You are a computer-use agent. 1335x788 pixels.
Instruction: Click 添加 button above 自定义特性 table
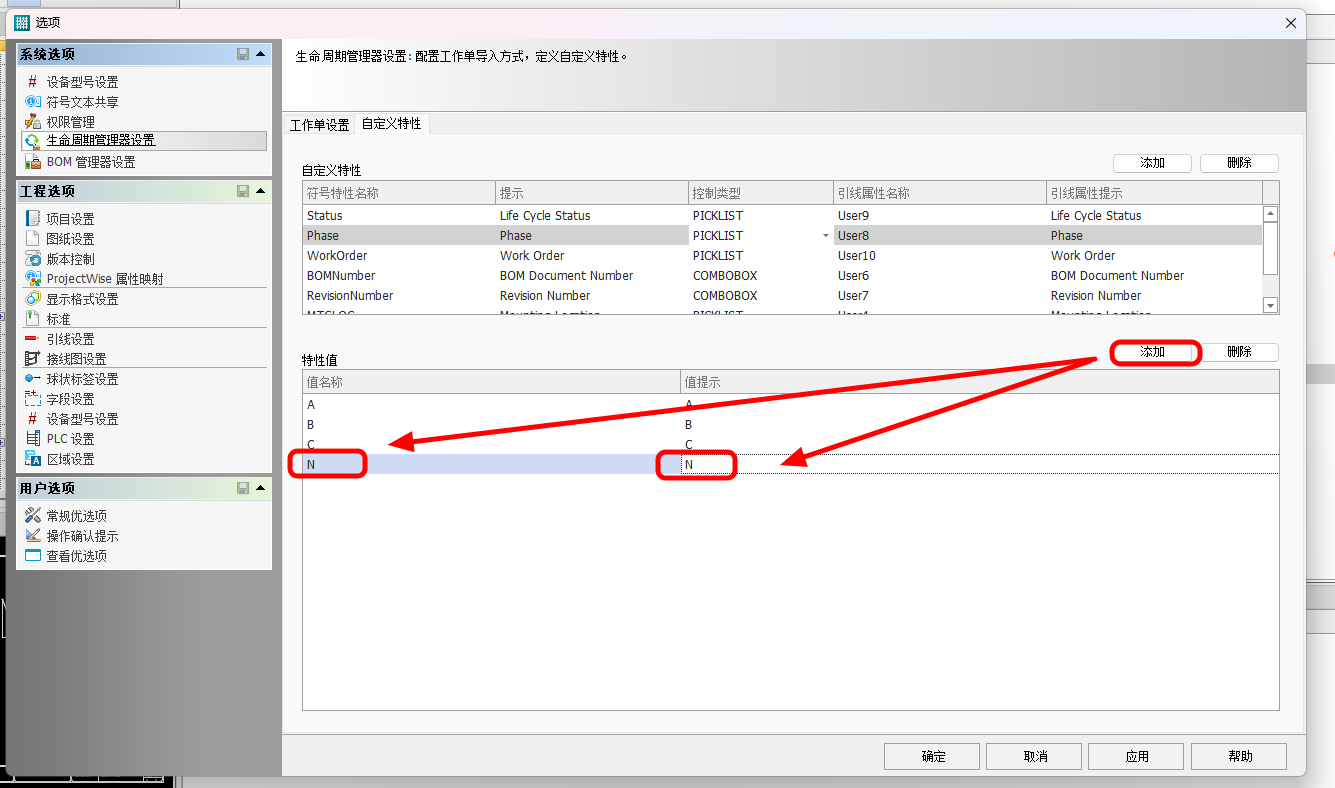[x=1152, y=163]
